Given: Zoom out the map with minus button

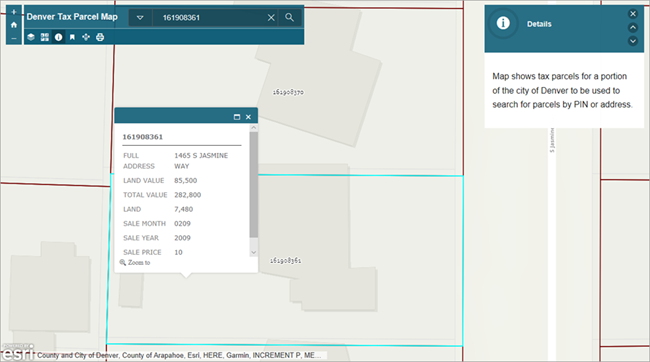Looking at the screenshot, I should click(x=14, y=38).
